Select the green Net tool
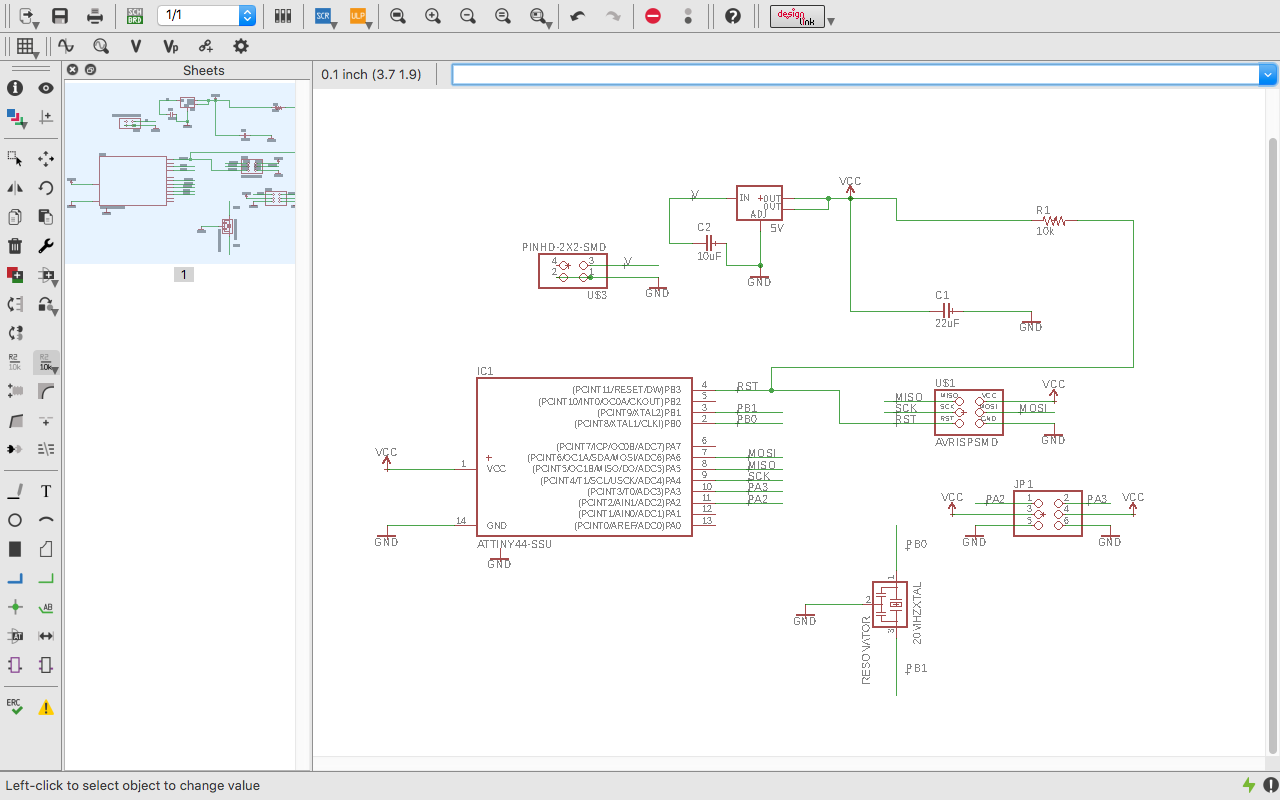This screenshot has width=1280, height=800. tap(45, 578)
